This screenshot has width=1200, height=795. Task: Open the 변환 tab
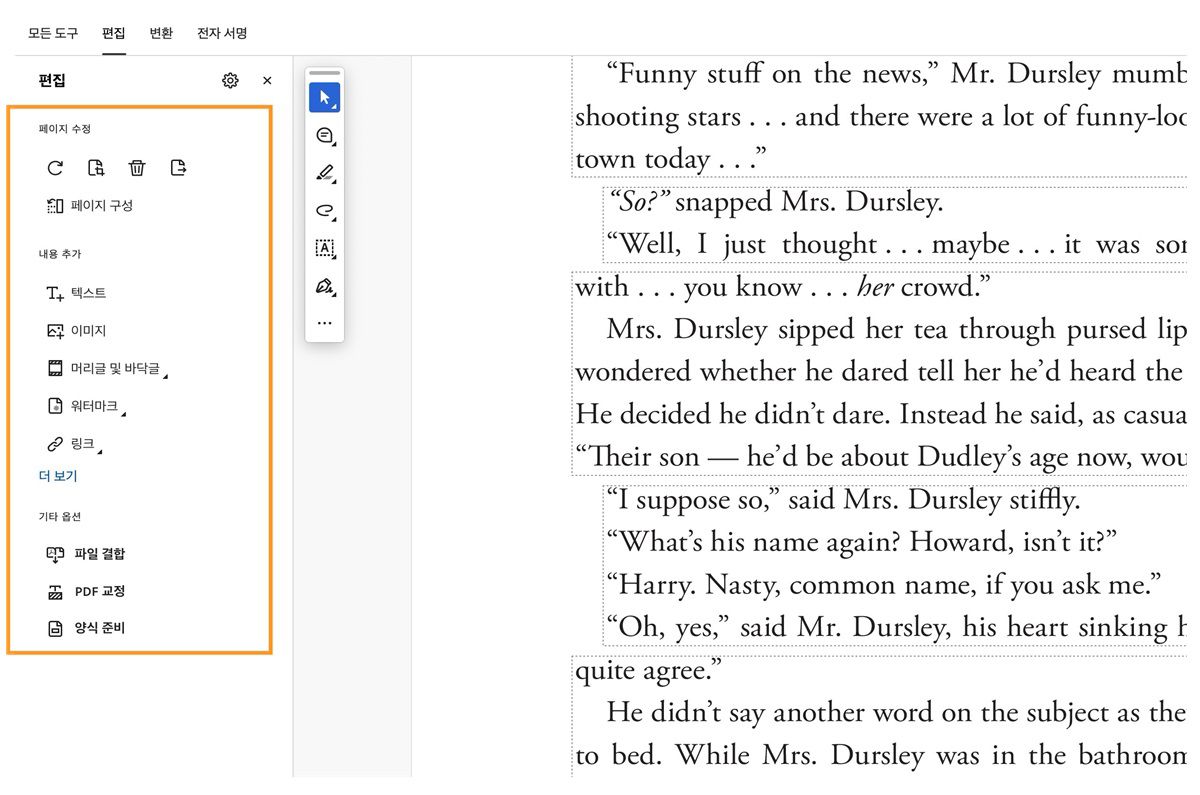pyautogui.click(x=161, y=33)
